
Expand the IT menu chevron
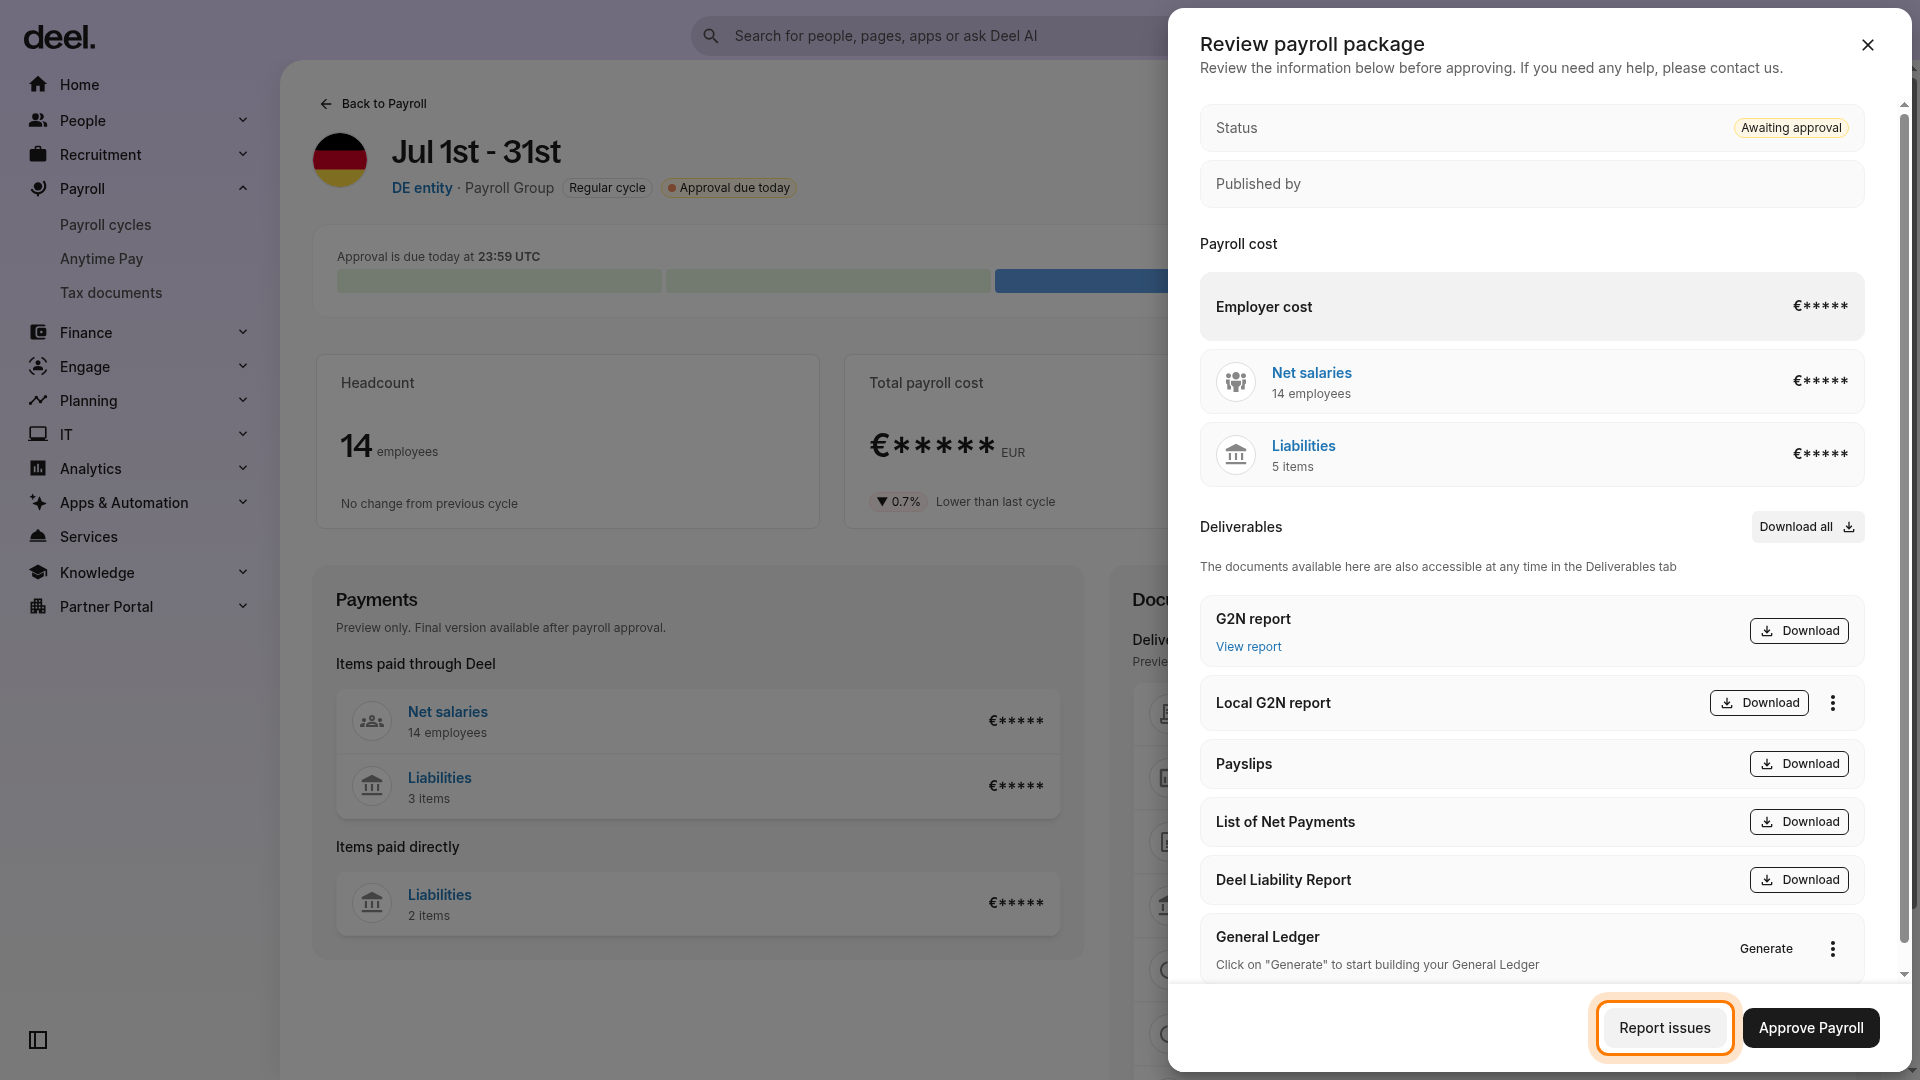coord(243,435)
